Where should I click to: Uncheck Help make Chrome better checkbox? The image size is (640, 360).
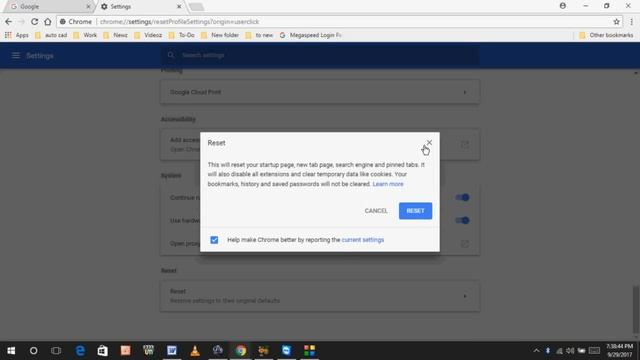(x=214, y=240)
